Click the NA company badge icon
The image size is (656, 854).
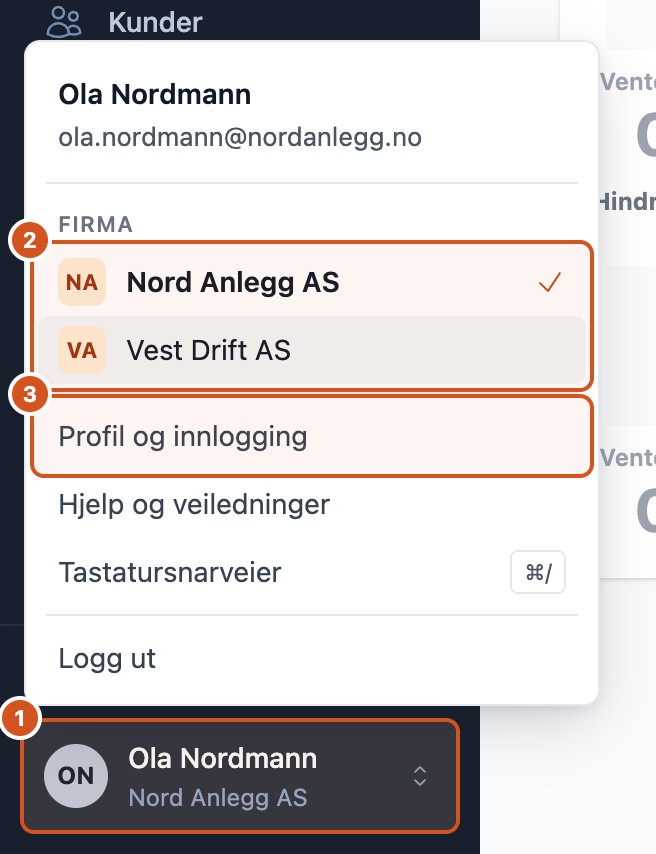tap(82, 282)
